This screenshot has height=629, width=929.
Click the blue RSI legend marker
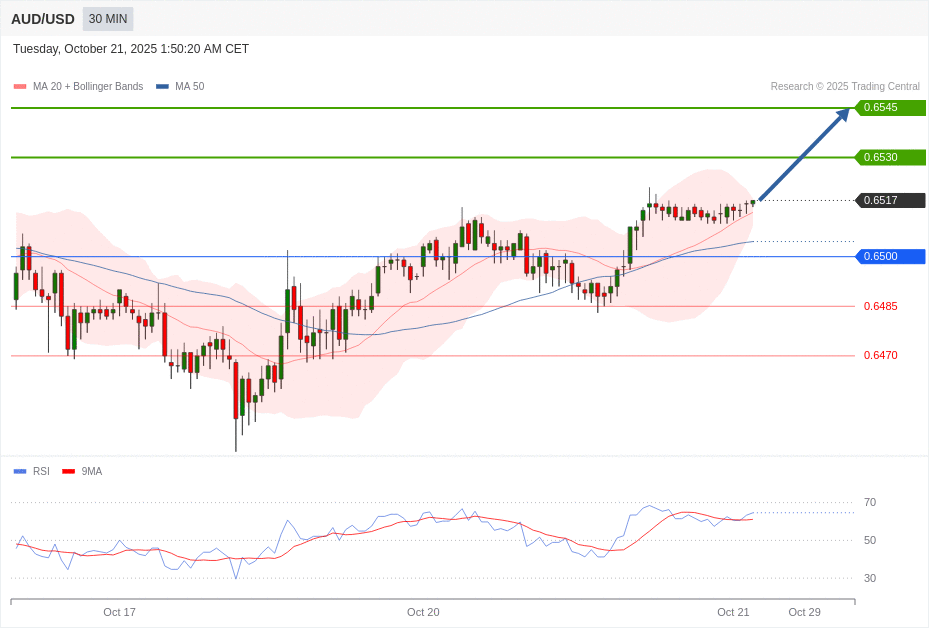tap(20, 471)
